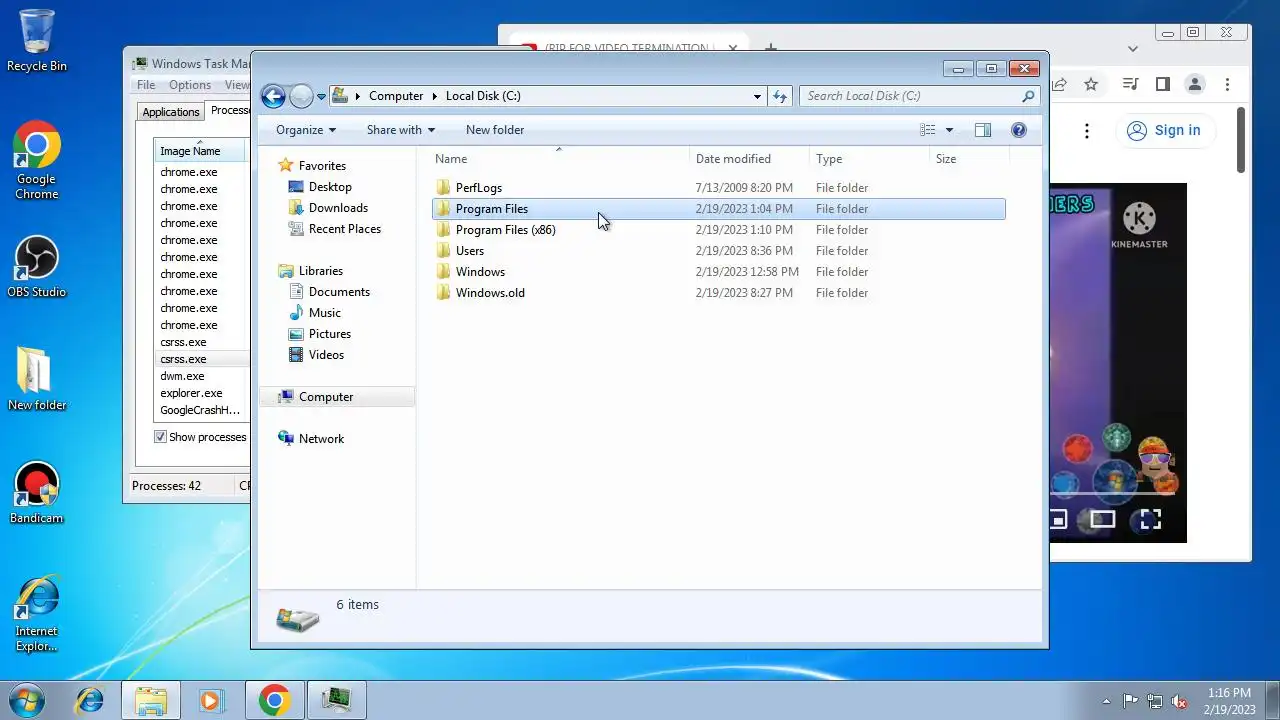Screen dimensions: 1280x720
Task: Sort by the Size column header
Action: coord(969,159)
